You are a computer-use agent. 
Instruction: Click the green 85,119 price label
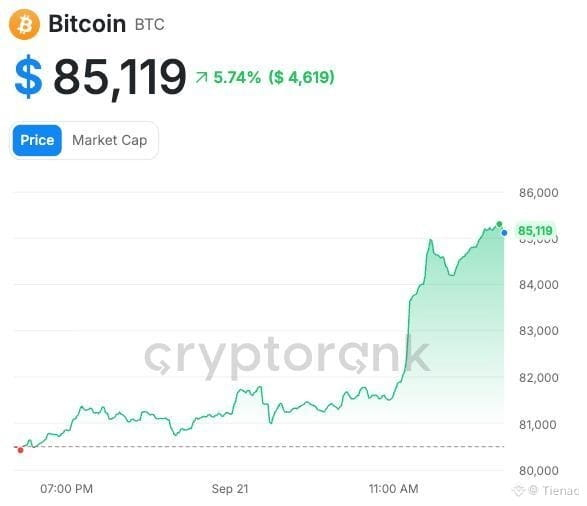click(x=535, y=231)
